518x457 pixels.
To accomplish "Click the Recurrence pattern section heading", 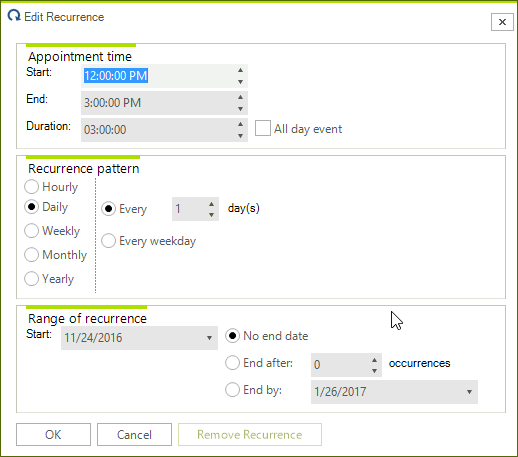I will [x=84, y=169].
